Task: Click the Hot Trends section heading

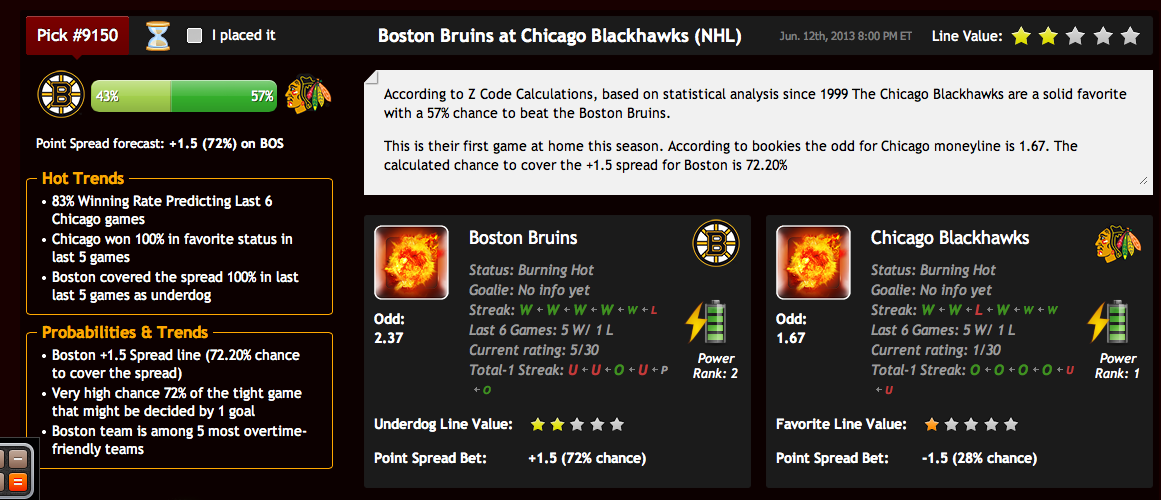Action: [83, 178]
